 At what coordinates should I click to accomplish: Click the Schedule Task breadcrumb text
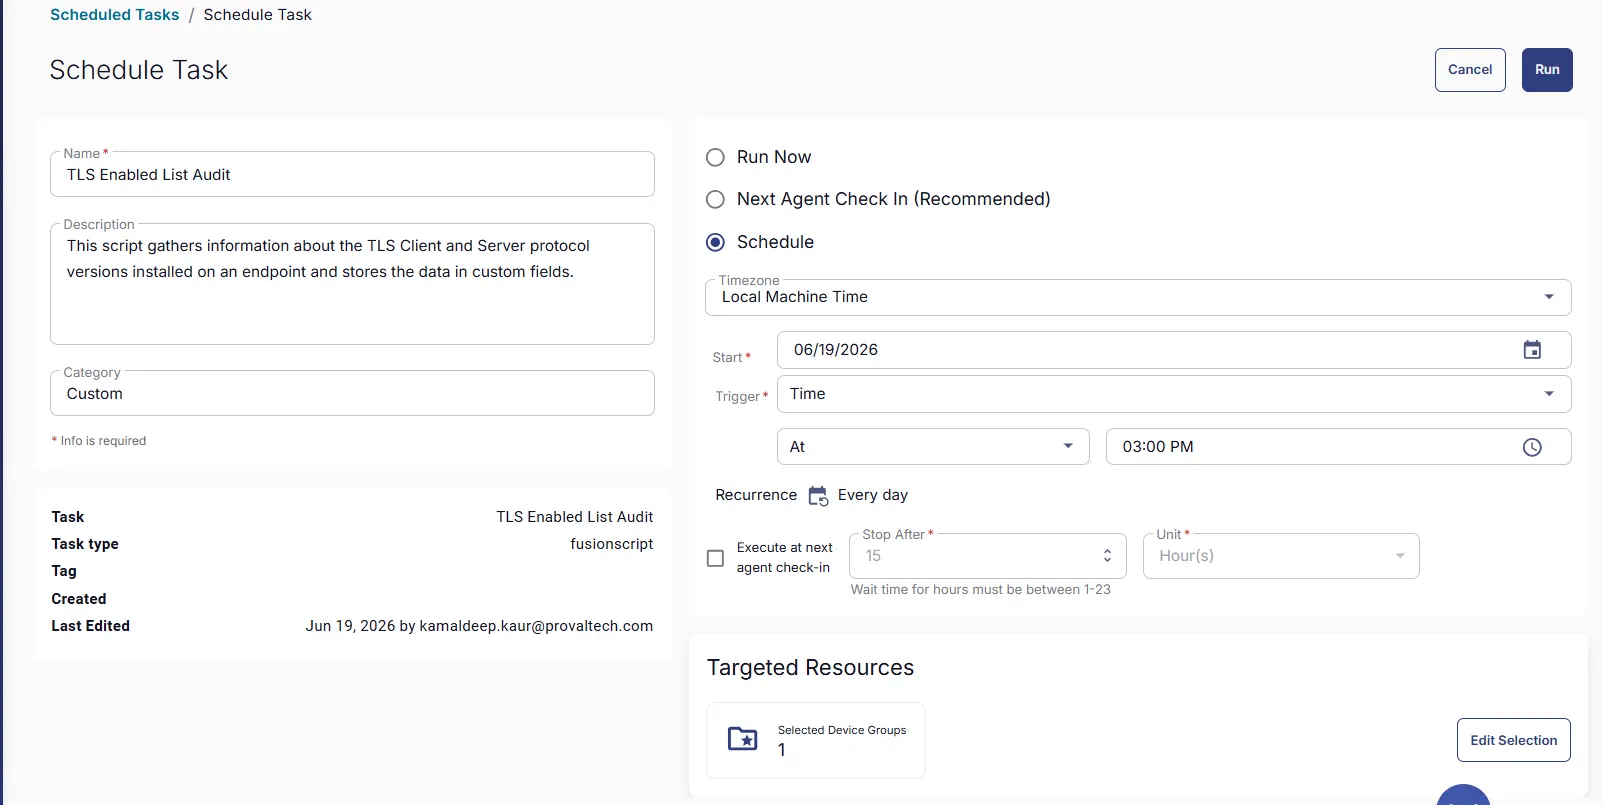[x=258, y=15]
